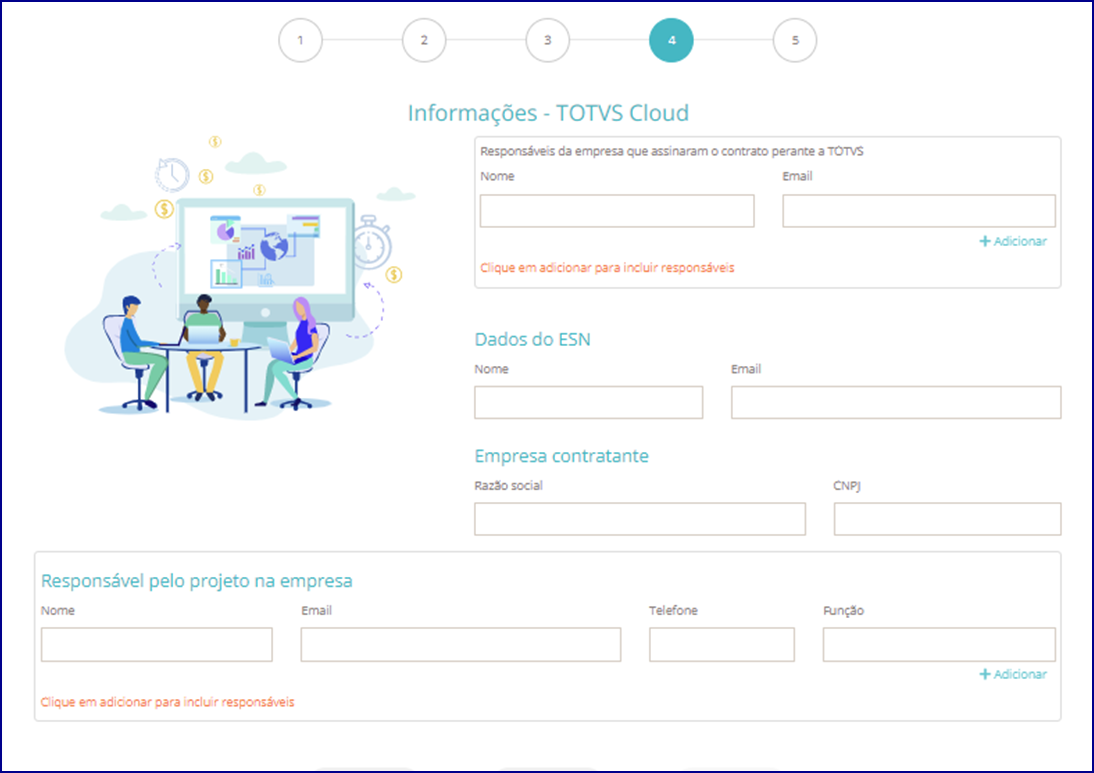
Task: Click the Função input field
Action: 939,645
